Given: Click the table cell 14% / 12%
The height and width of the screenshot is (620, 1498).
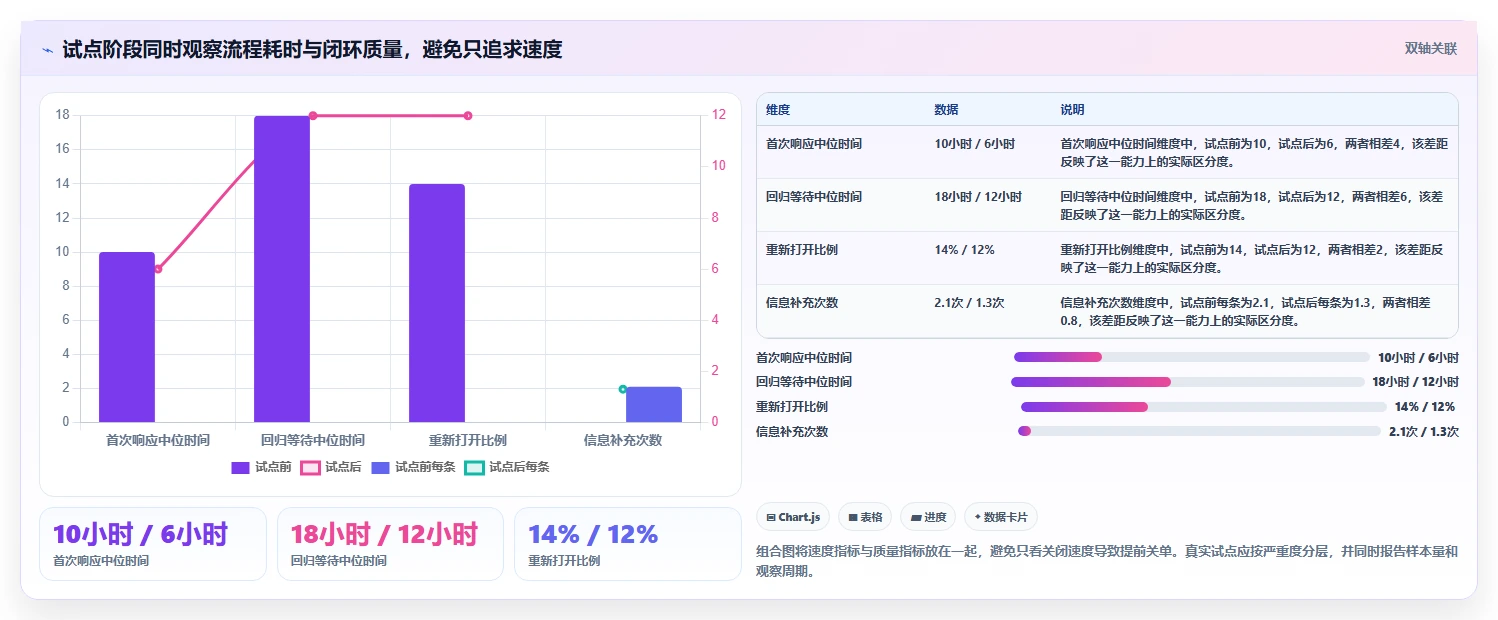Looking at the screenshot, I should coord(964,250).
